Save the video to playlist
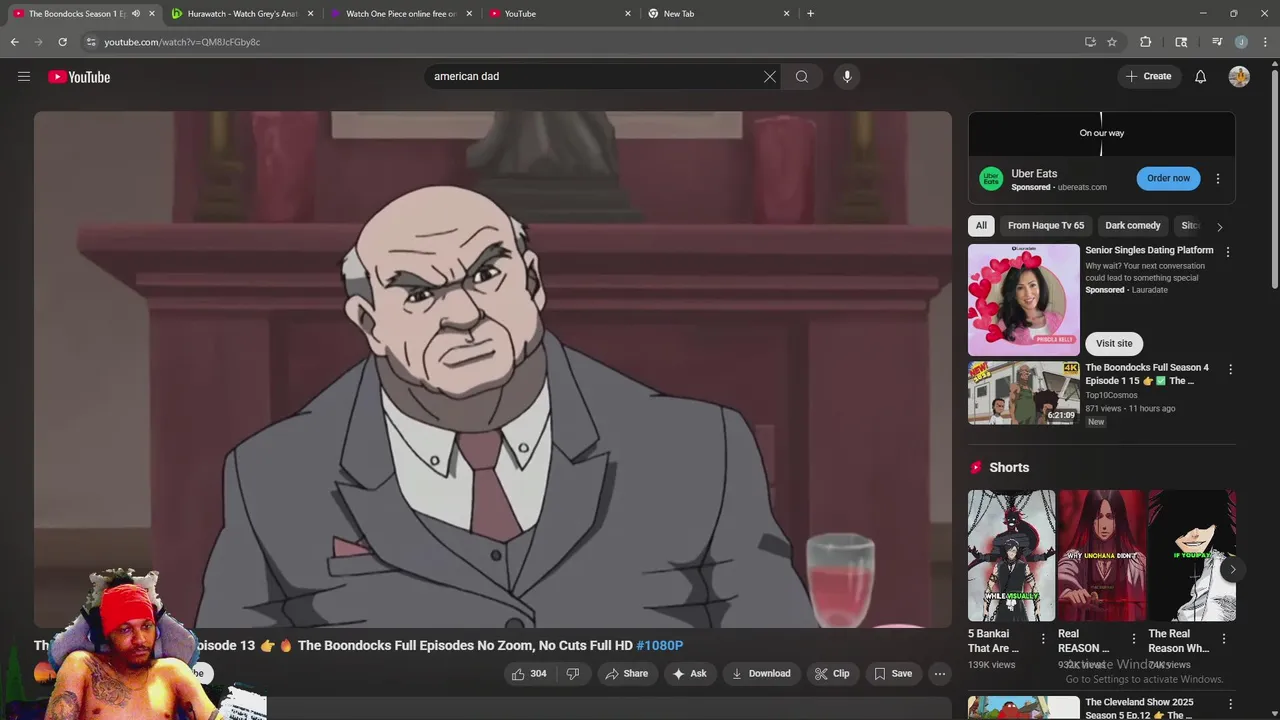The image size is (1280, 720). (893, 674)
